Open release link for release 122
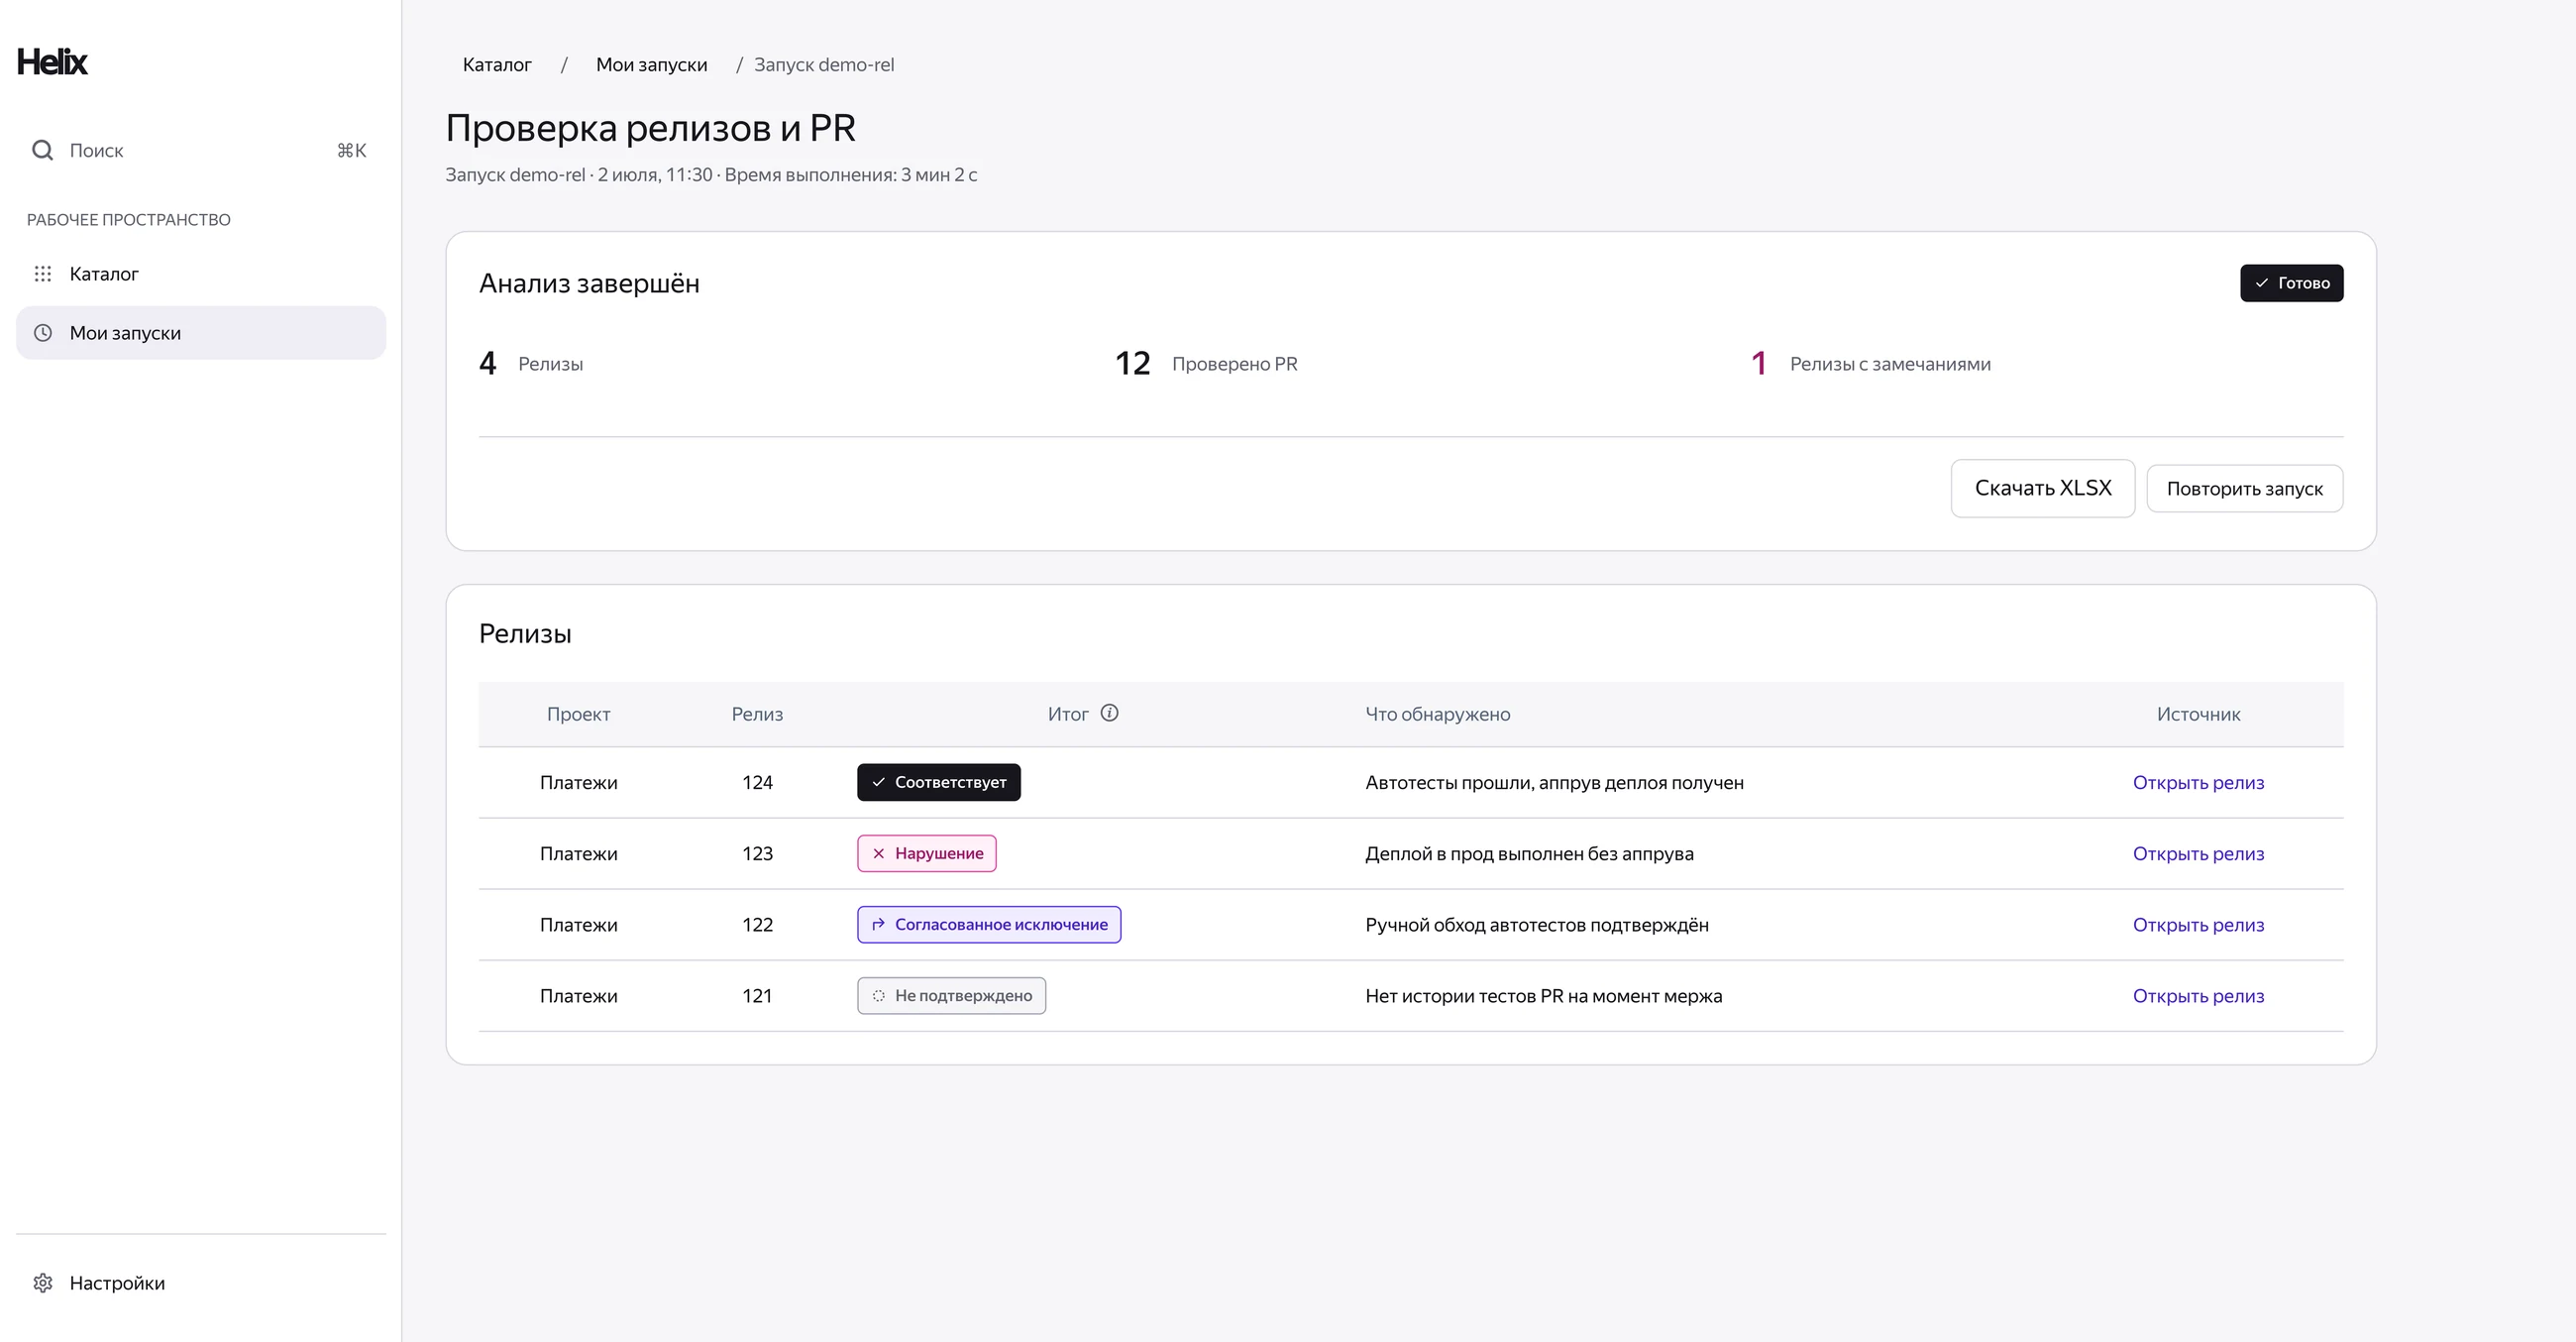This screenshot has width=2576, height=1342. point(2198,924)
